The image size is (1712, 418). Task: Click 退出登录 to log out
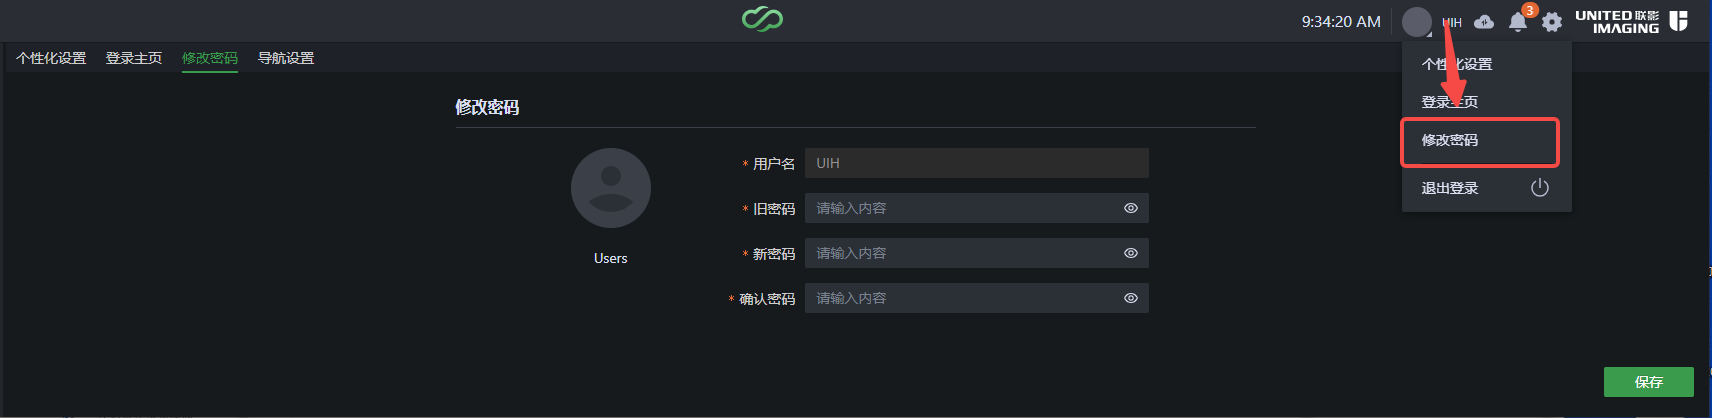pyautogui.click(x=1450, y=188)
